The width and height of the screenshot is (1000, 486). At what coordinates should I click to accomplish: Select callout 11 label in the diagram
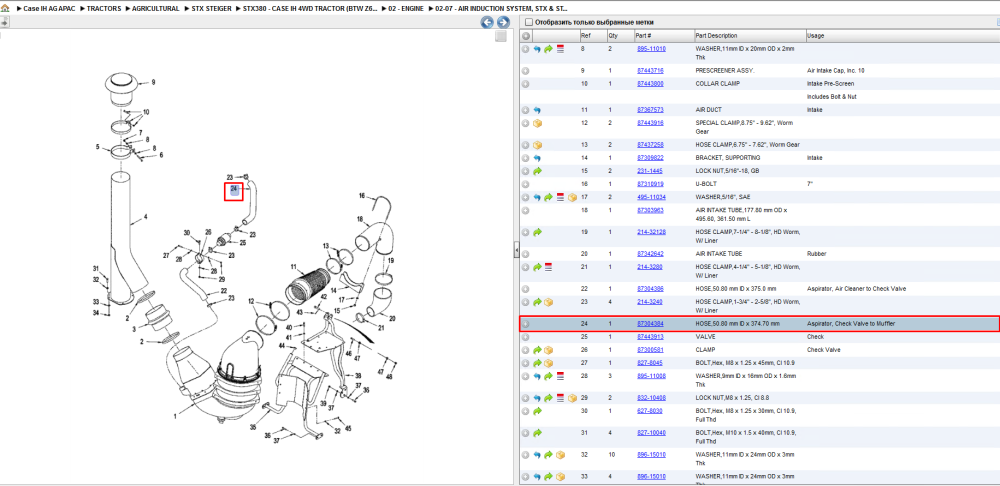click(293, 267)
